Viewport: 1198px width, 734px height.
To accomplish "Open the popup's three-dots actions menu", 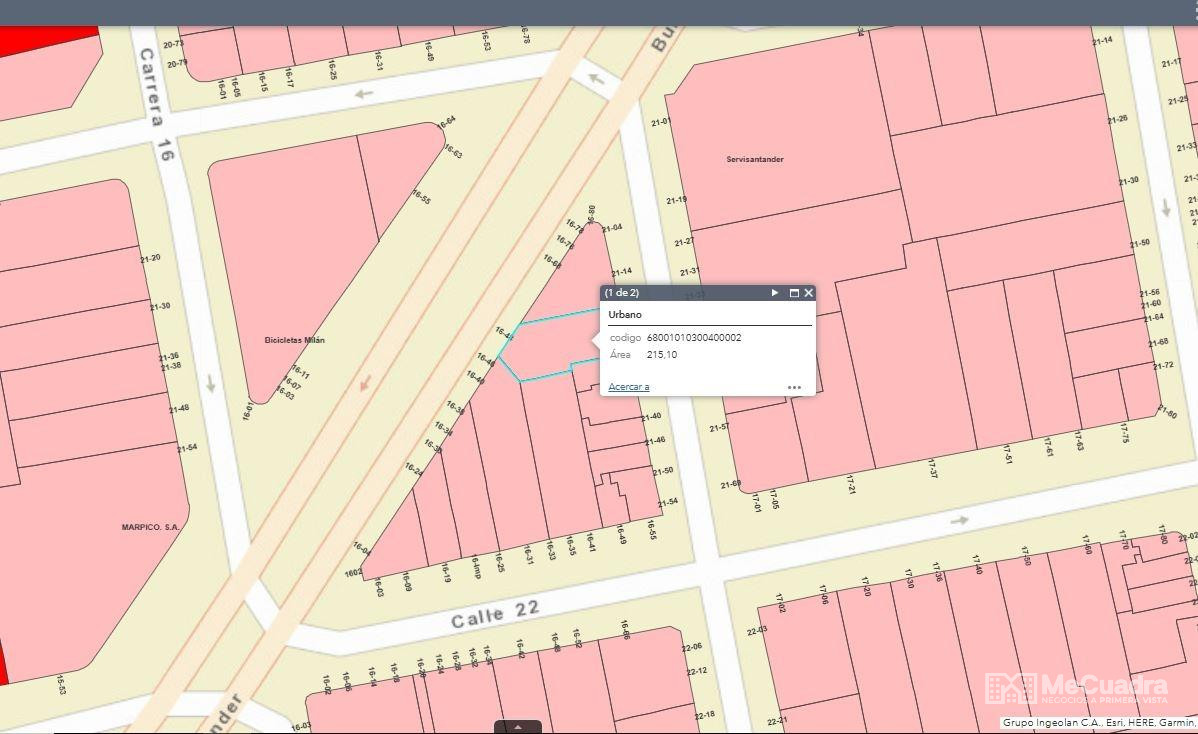I will pyautogui.click(x=794, y=387).
